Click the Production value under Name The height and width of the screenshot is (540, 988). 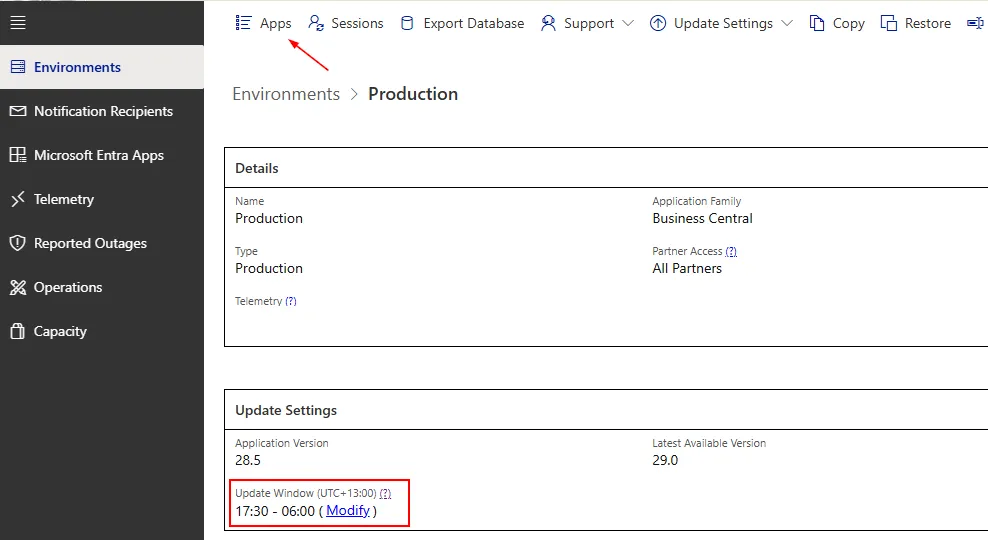pyautogui.click(x=269, y=219)
